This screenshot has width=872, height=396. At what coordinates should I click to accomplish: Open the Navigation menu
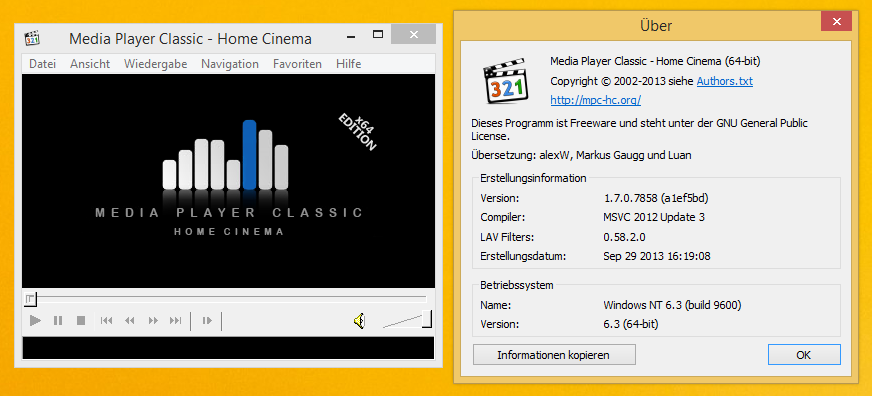pos(230,64)
